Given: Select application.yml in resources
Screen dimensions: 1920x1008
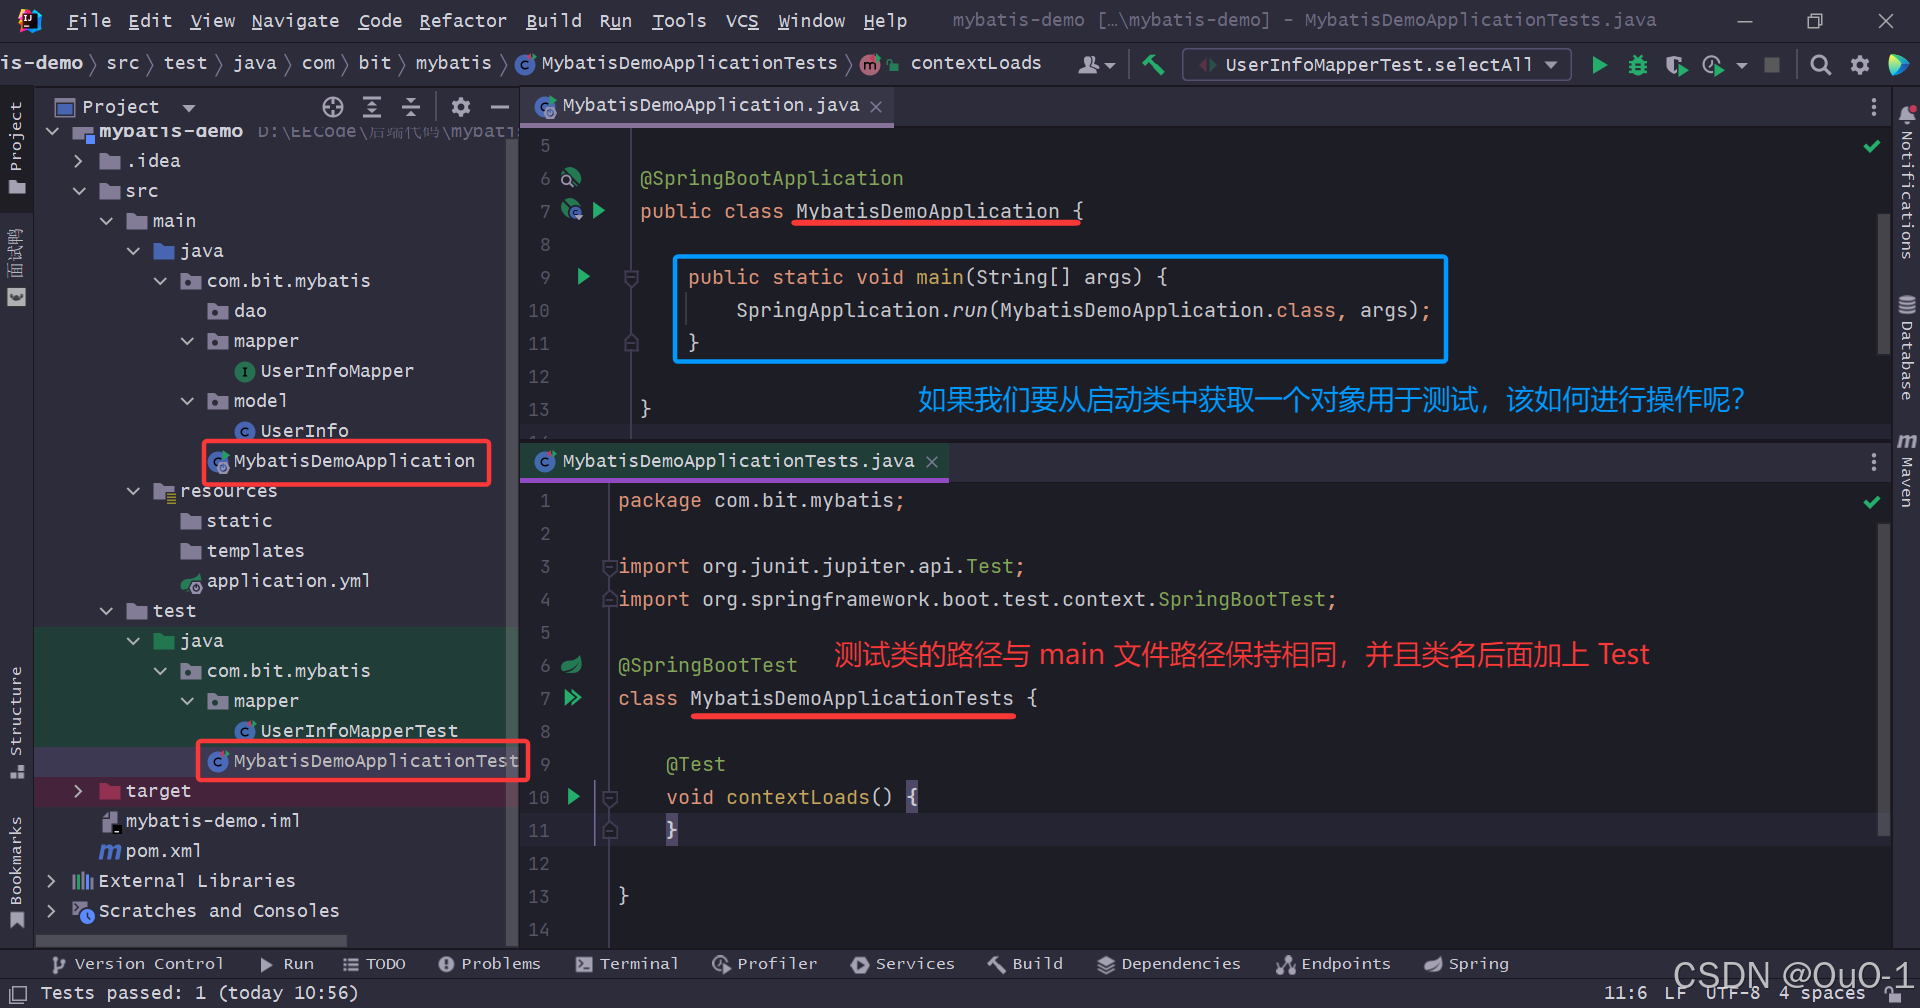Looking at the screenshot, I should 288,581.
